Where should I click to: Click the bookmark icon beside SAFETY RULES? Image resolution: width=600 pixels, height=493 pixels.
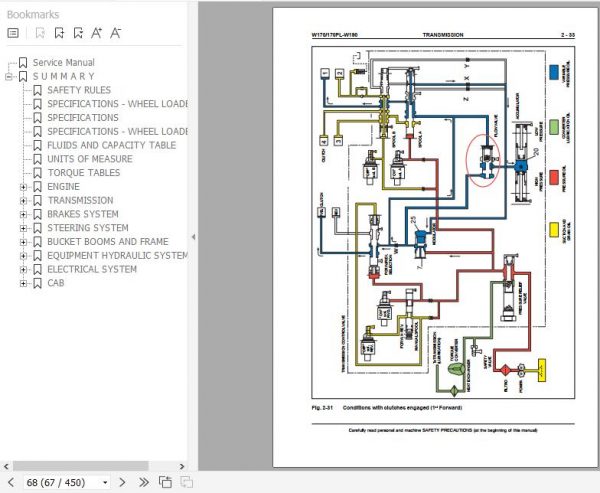38,90
